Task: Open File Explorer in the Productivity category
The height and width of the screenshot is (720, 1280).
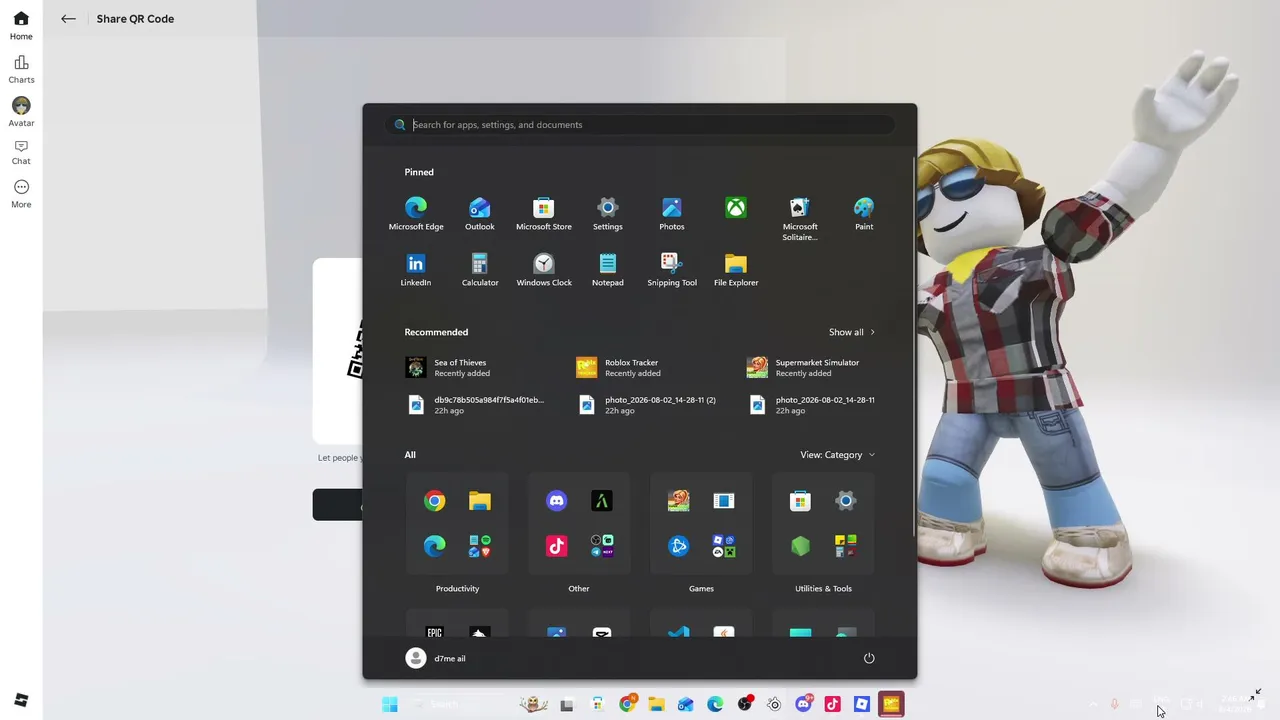Action: 480,501
